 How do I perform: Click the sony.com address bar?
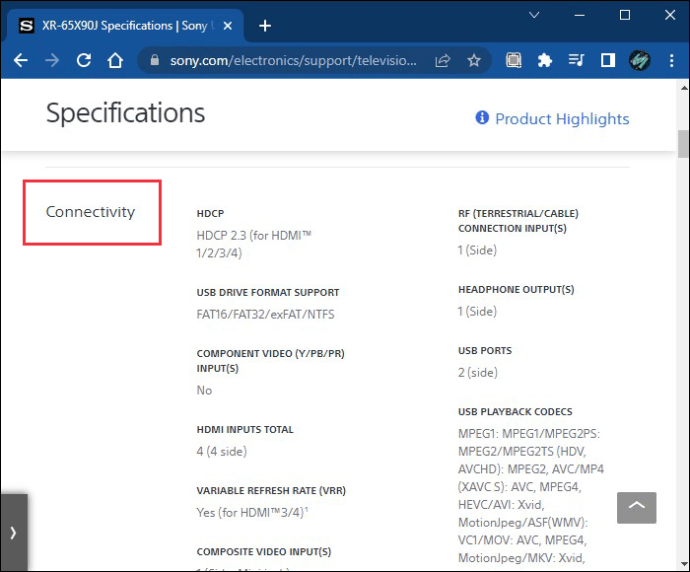(293, 60)
